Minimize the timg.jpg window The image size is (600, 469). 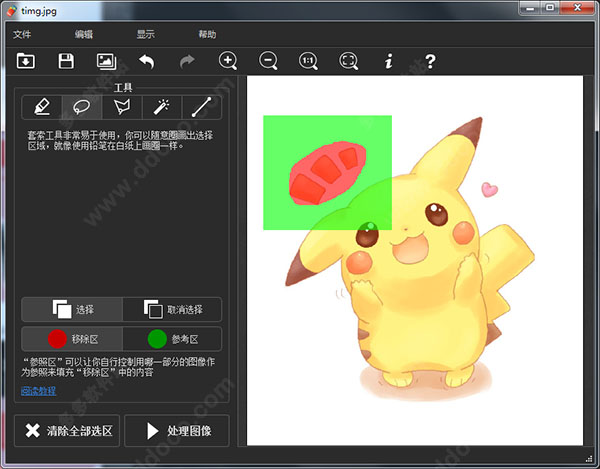click(530, 8)
